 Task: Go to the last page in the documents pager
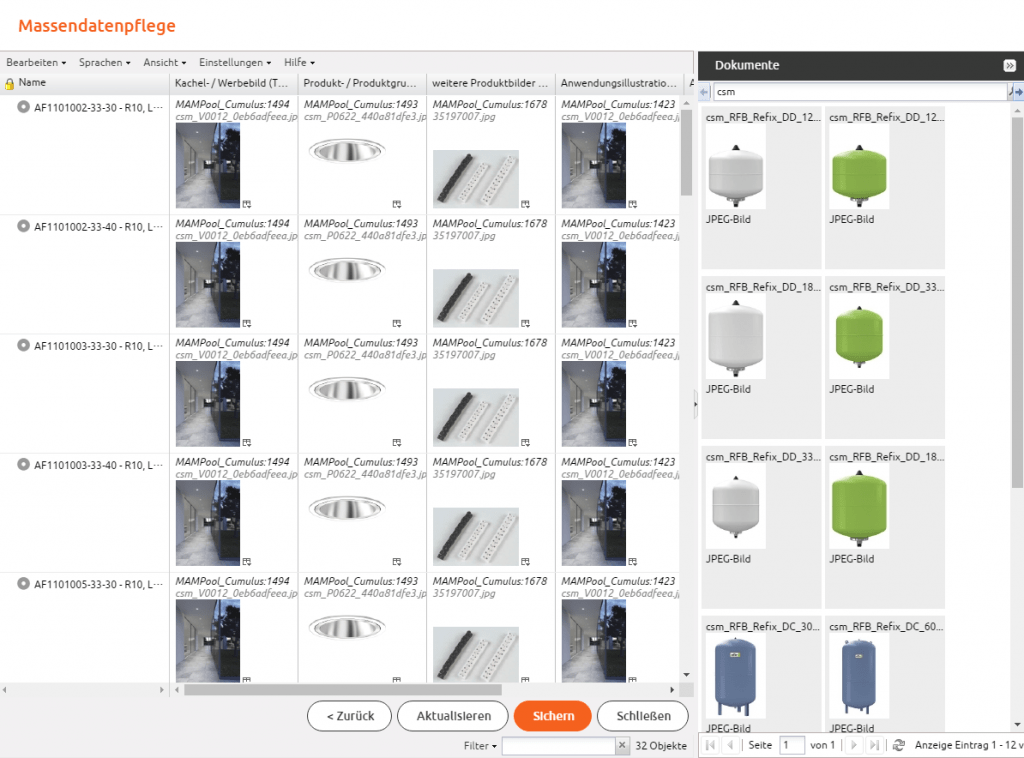tap(874, 745)
